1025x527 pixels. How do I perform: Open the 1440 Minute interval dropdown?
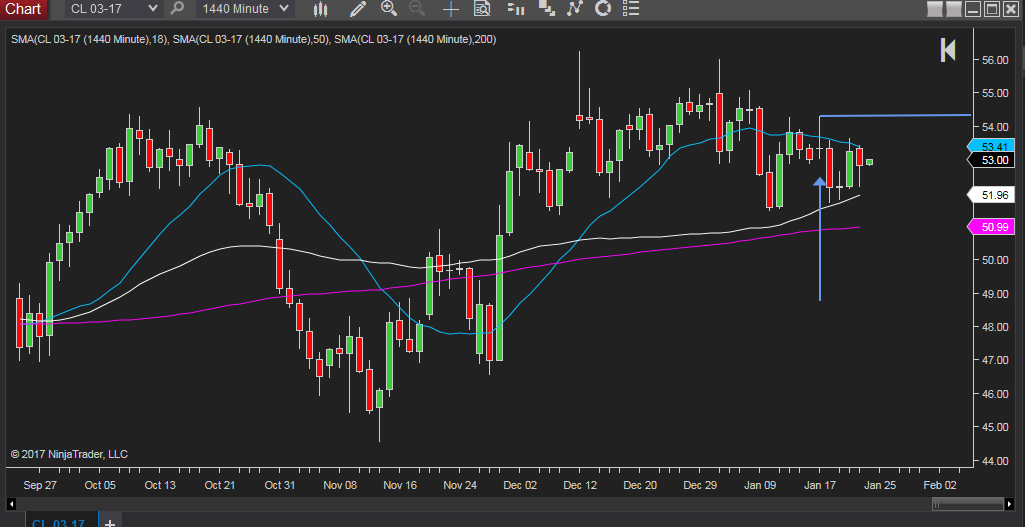(245, 9)
